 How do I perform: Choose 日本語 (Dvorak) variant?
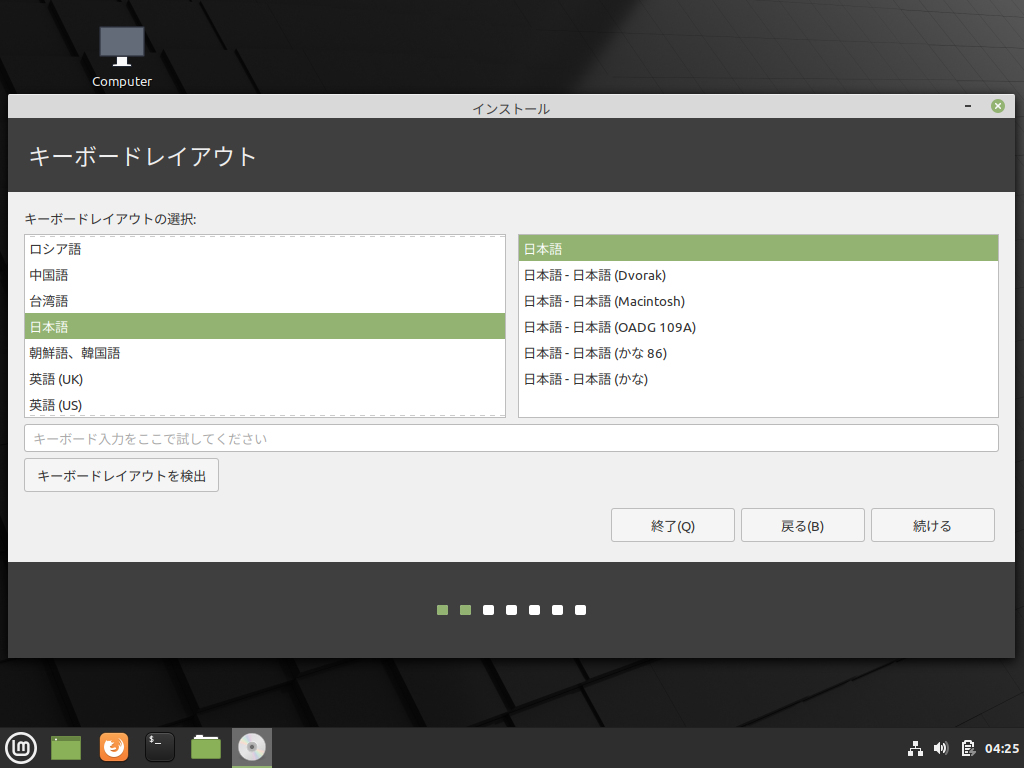coord(758,275)
